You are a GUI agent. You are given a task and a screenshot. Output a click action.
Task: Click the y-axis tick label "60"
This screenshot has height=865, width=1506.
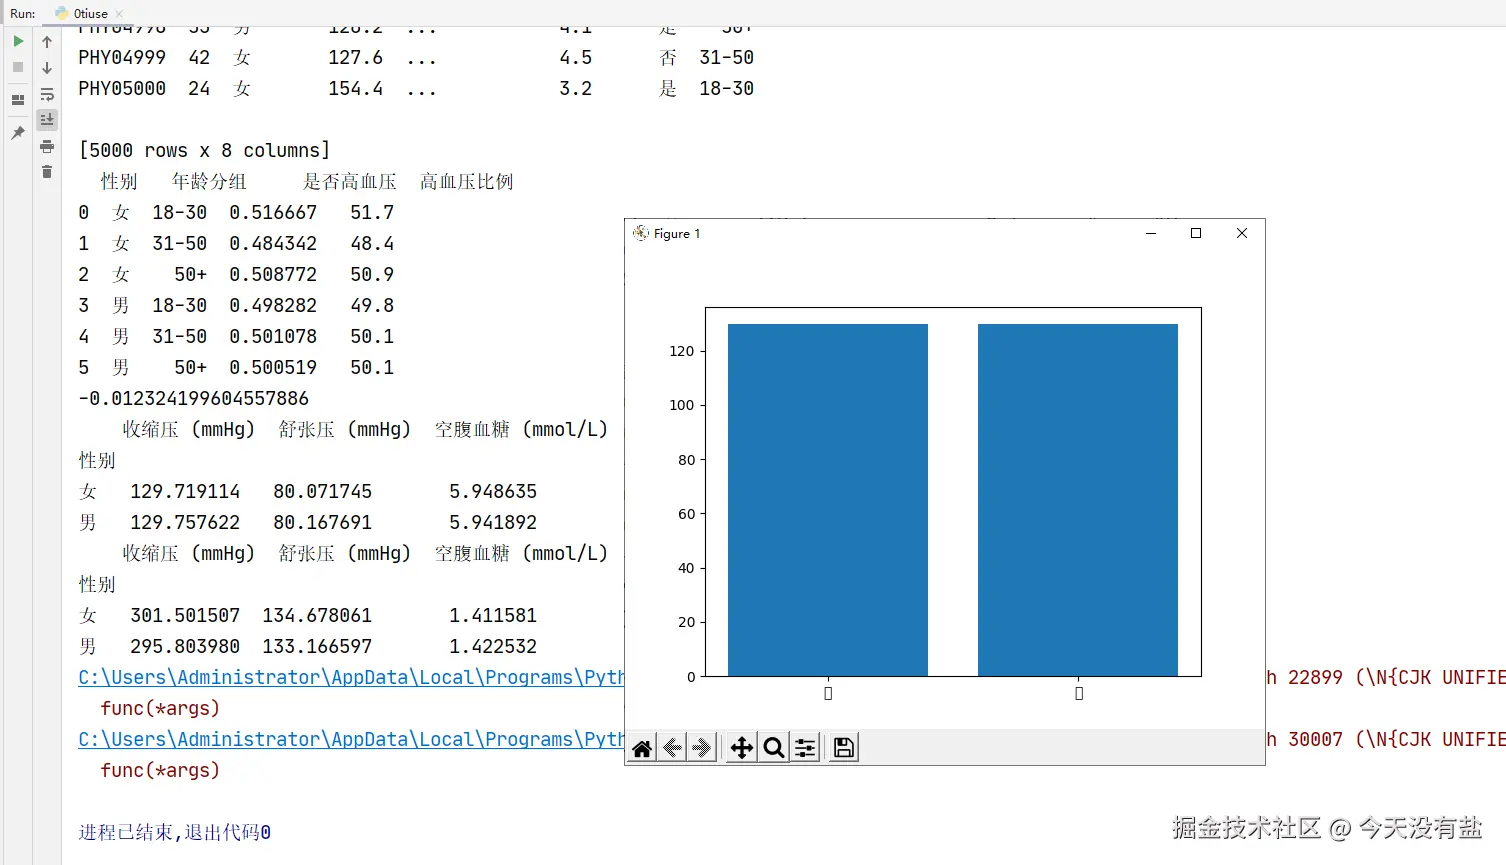(686, 514)
